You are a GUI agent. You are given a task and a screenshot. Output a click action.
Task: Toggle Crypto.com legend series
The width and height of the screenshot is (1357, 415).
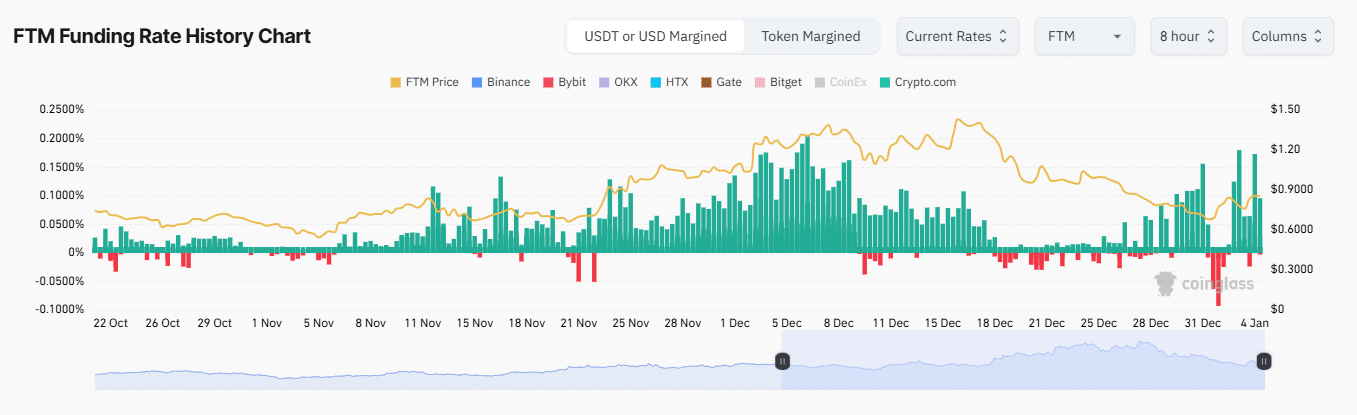click(x=916, y=82)
